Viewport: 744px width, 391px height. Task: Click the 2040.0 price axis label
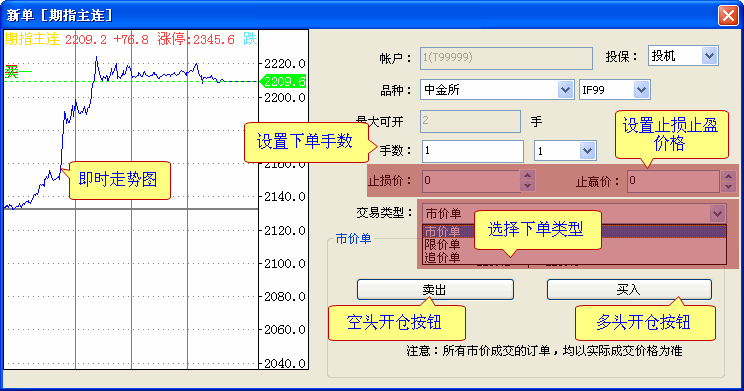285,363
